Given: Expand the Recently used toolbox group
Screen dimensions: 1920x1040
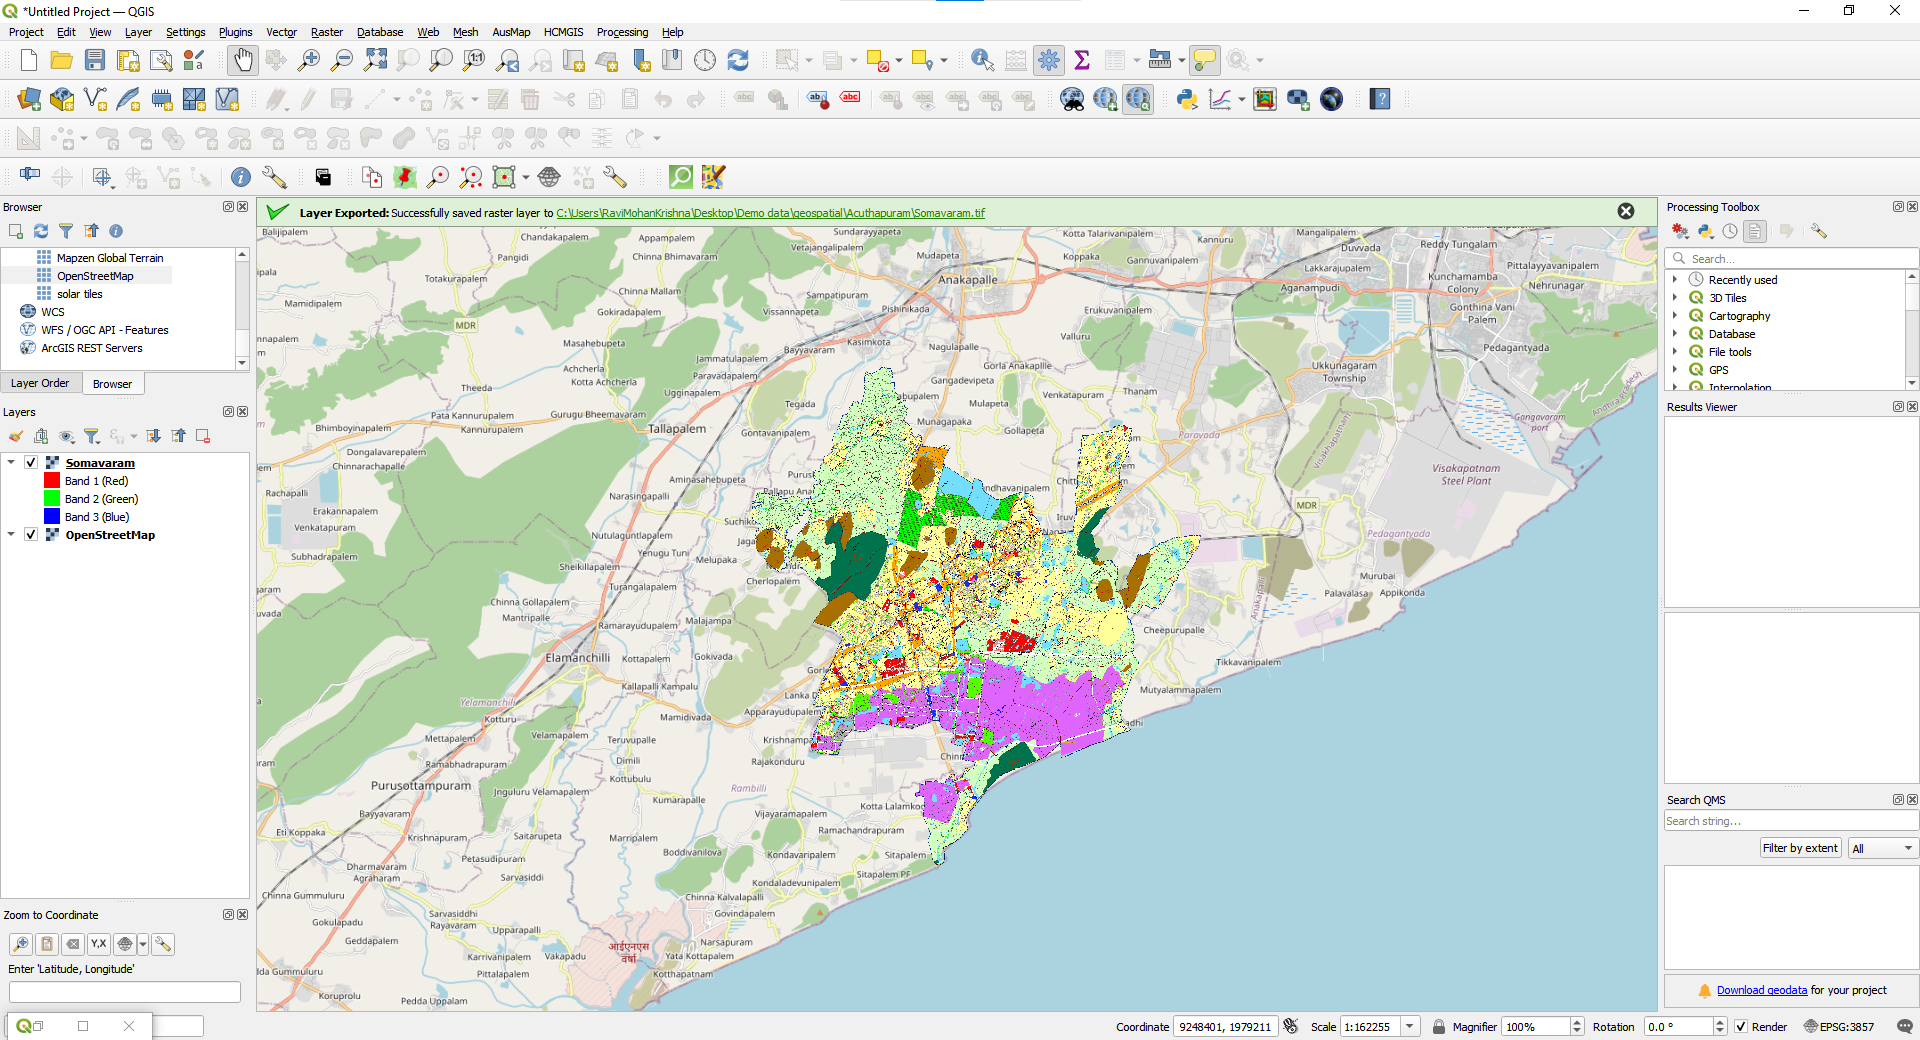Looking at the screenshot, I should pyautogui.click(x=1675, y=280).
